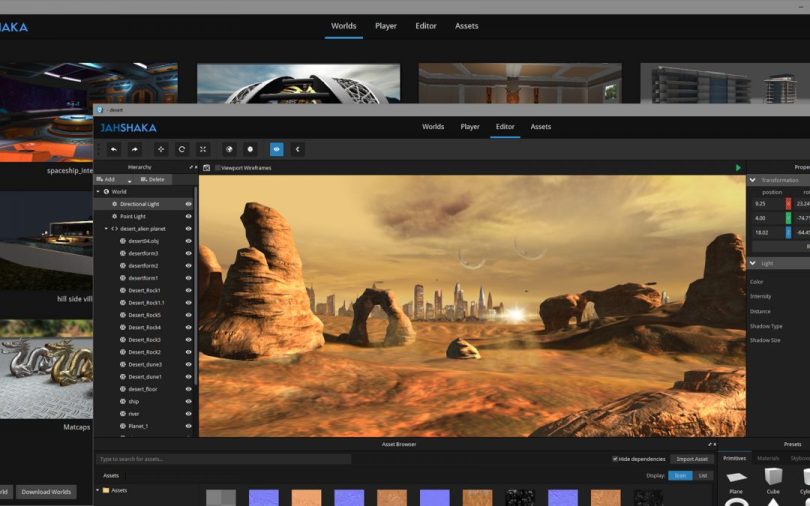810x506 pixels.
Task: Click the screenshot camera icon above the viewport
Action: (207, 168)
